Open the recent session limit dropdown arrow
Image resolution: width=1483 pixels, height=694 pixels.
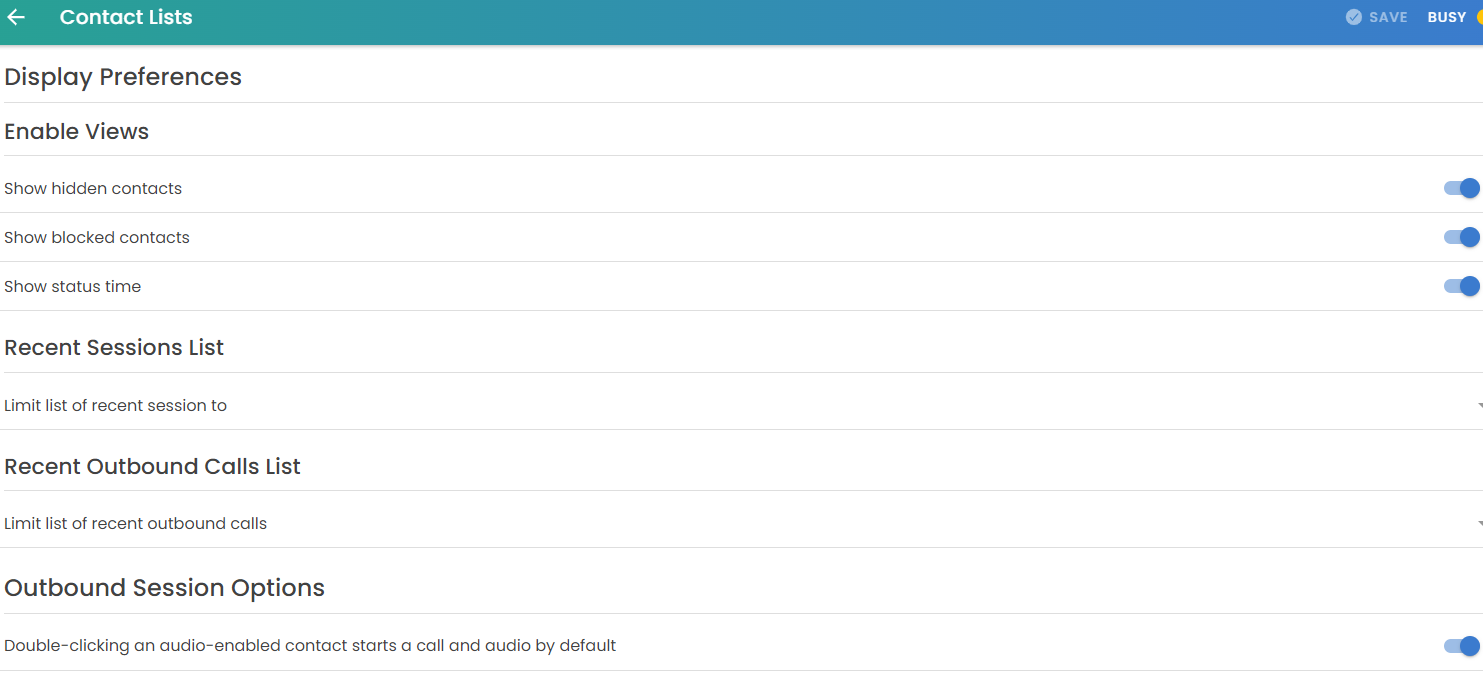tap(1478, 406)
